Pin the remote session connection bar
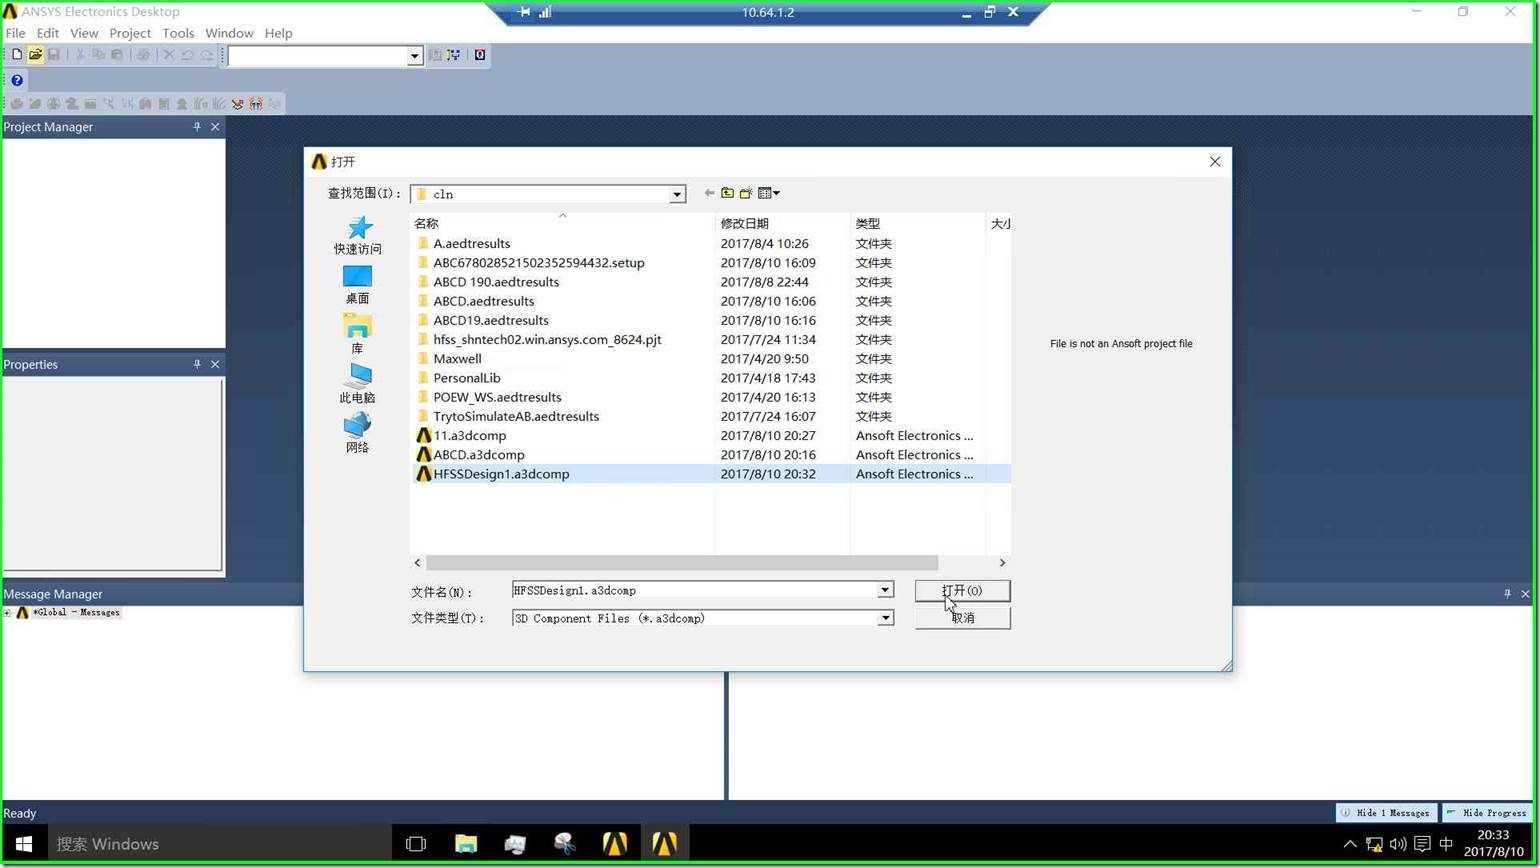 coord(524,12)
